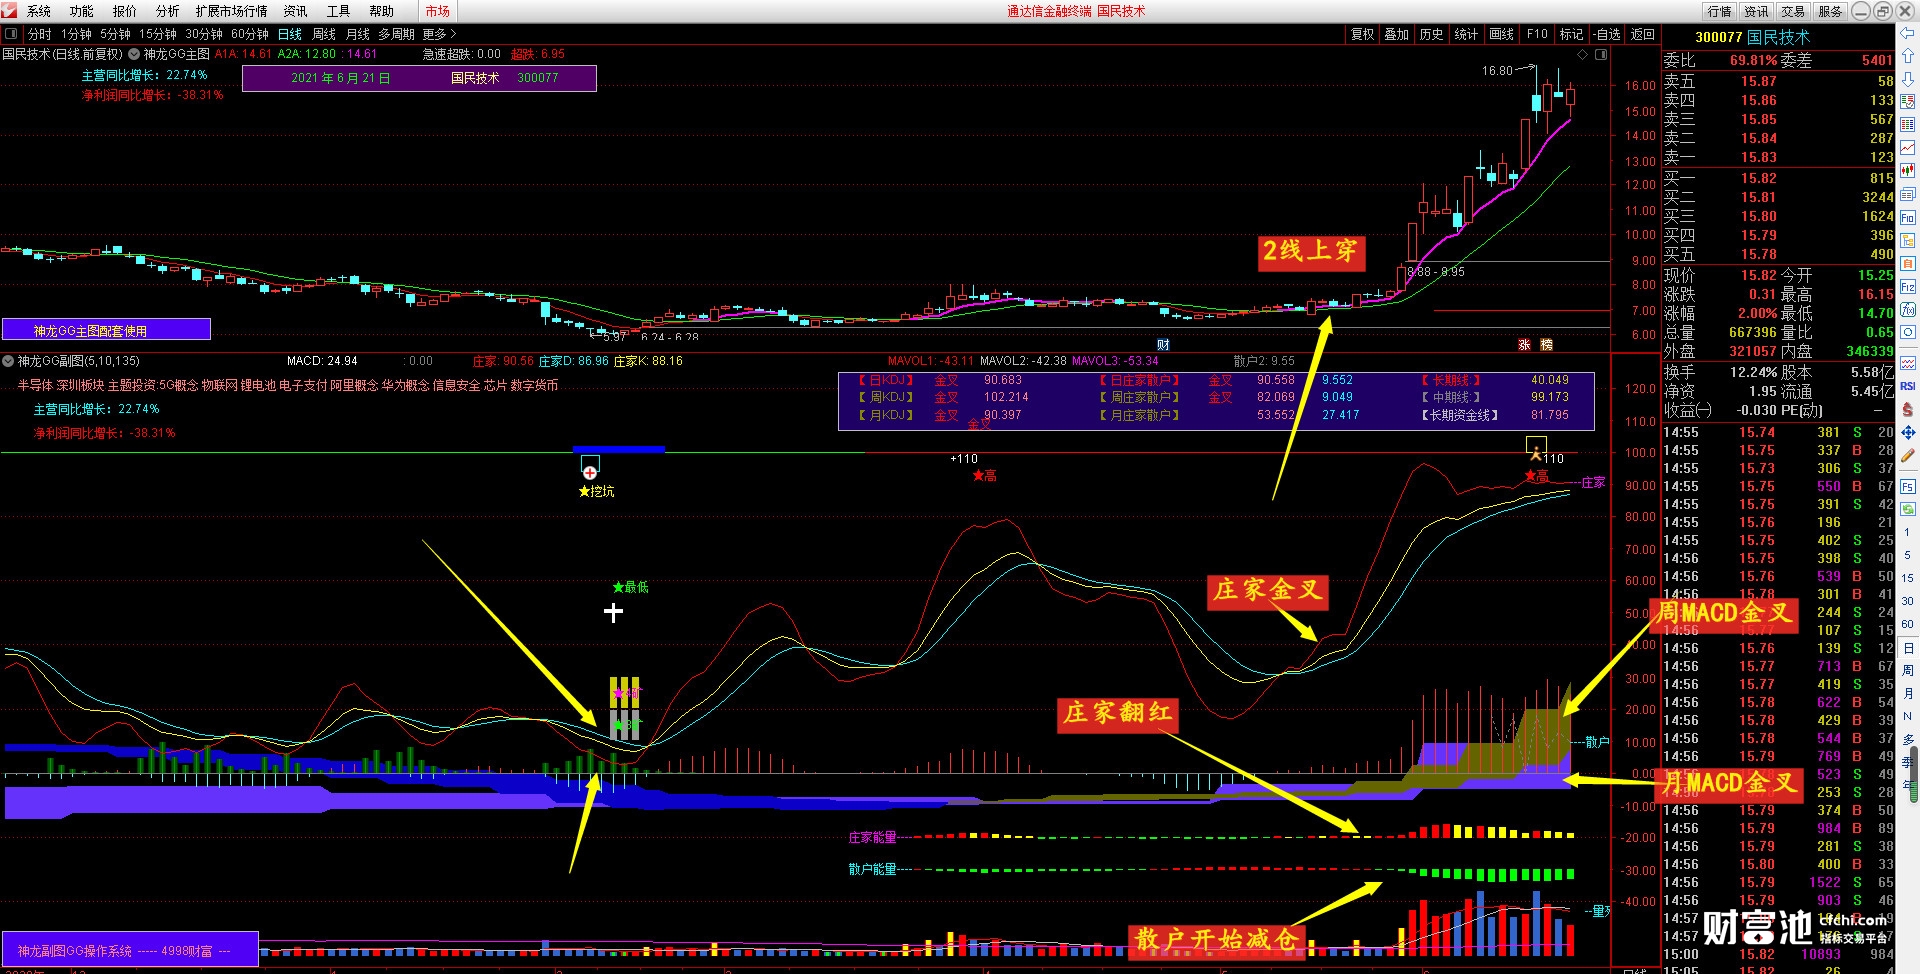This screenshot has width=1920, height=974.
Task: Select quarterly 季 period in sidebar
Action: (x=1908, y=762)
